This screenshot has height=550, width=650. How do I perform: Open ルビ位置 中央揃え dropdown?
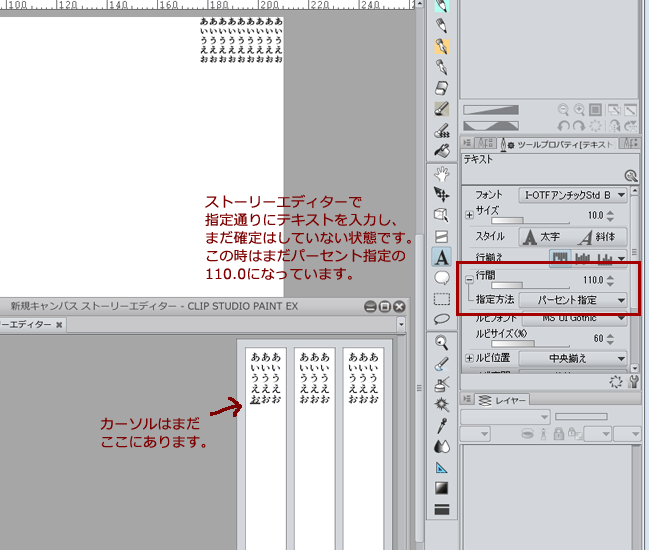tap(573, 358)
